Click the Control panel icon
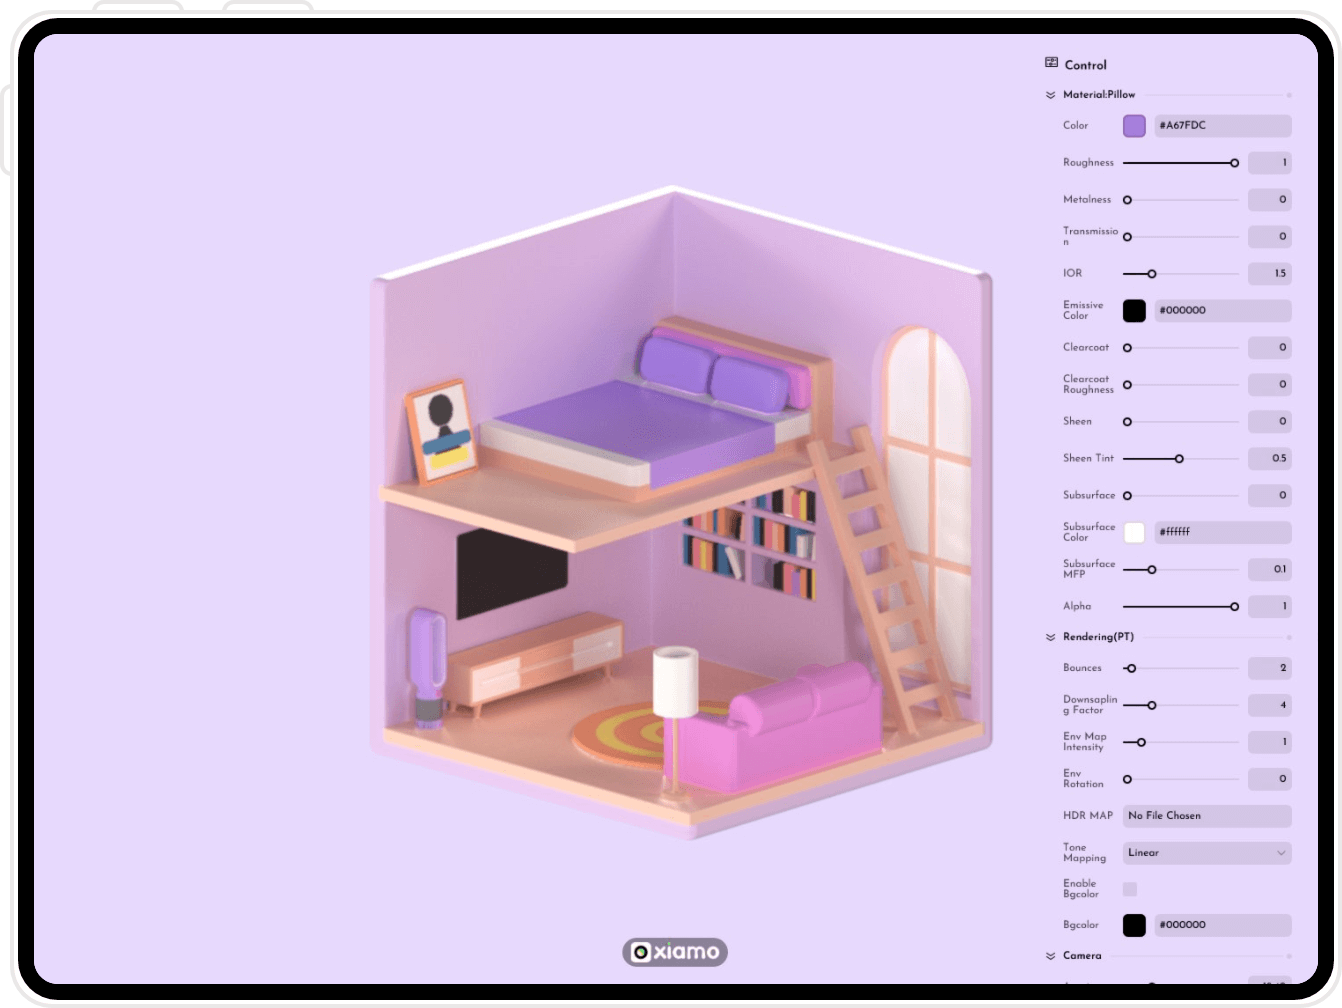Viewport: 1342px width, 1008px height. (x=1051, y=63)
